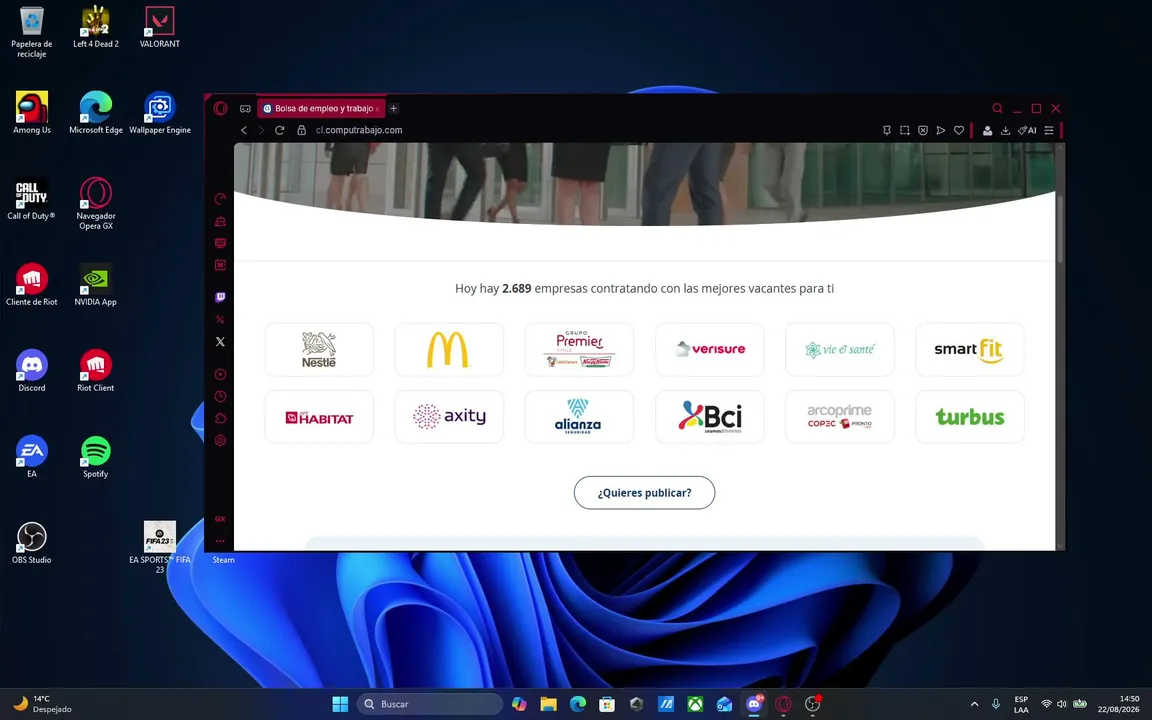The width and height of the screenshot is (1152, 720).
Task: Open the Nestlé company card
Action: tap(319, 350)
